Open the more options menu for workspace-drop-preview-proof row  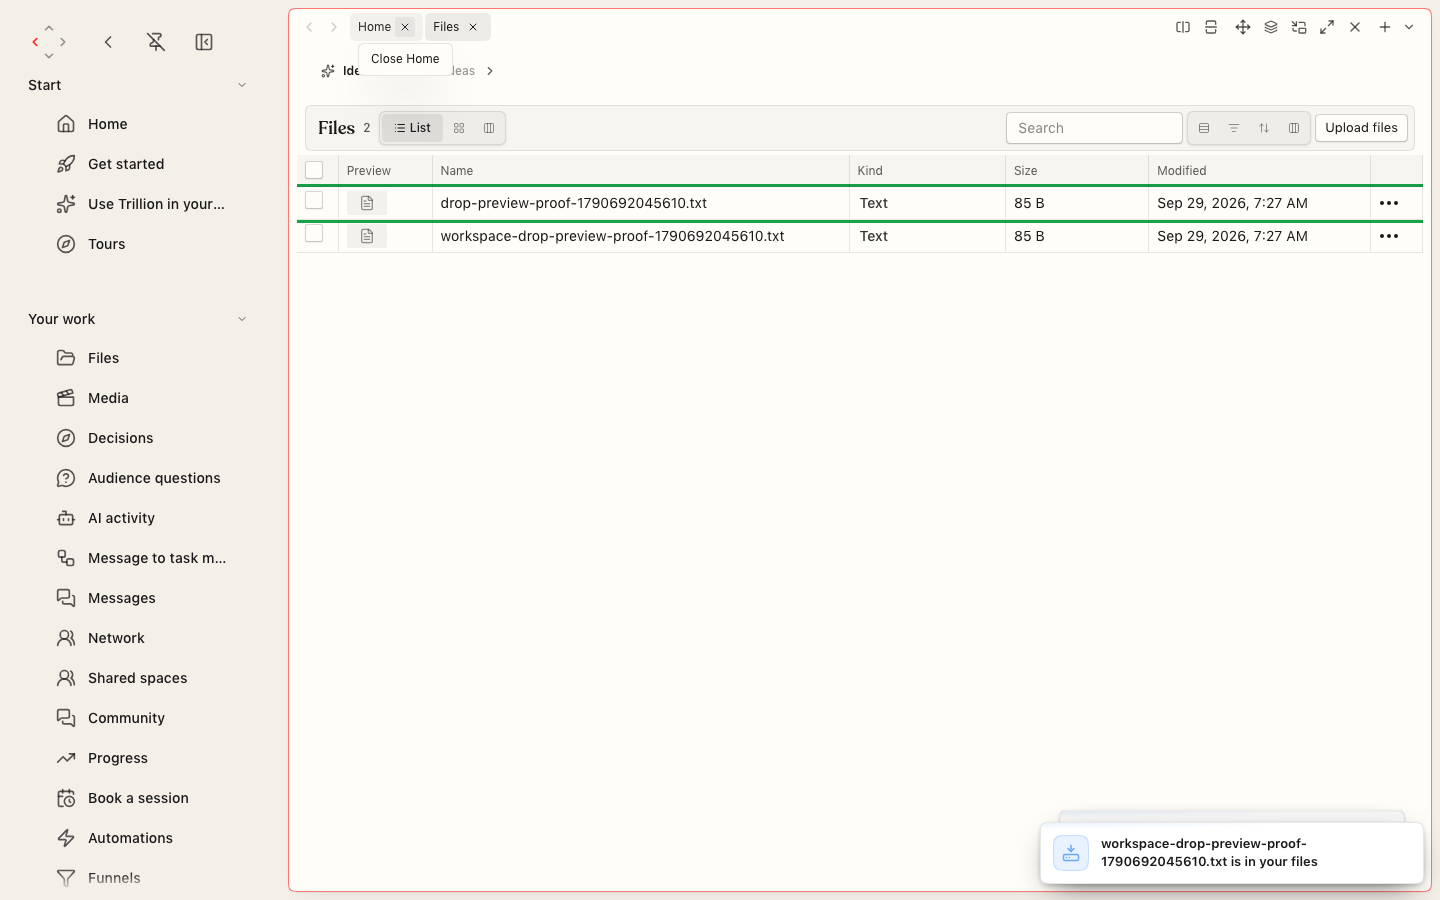pyautogui.click(x=1389, y=236)
